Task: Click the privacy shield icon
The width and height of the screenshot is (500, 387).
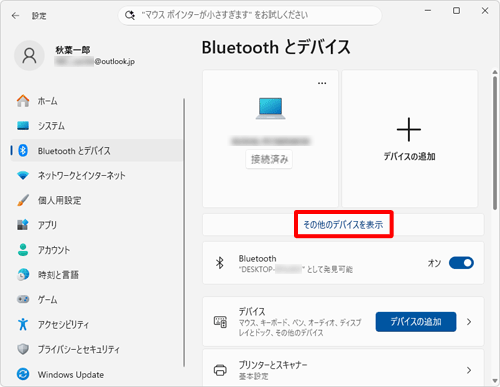Action: pyautogui.click(x=23, y=349)
